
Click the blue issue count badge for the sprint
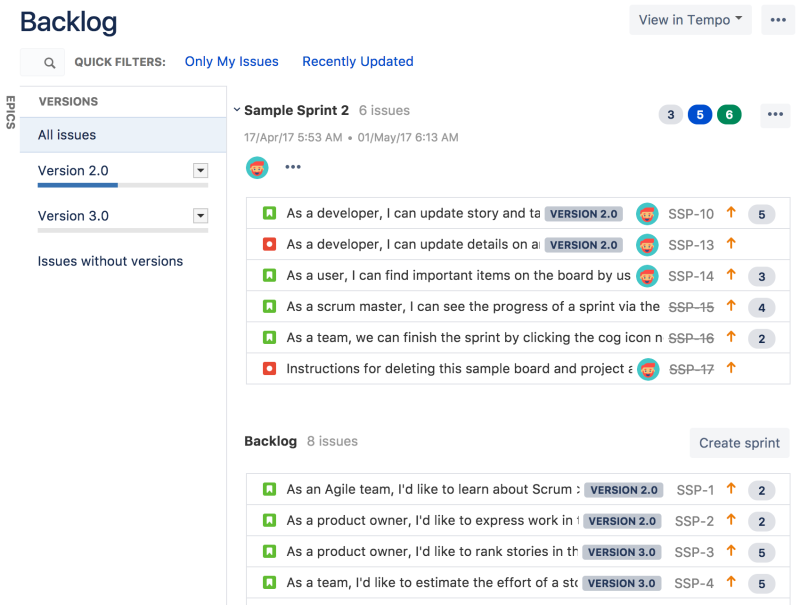pos(700,114)
